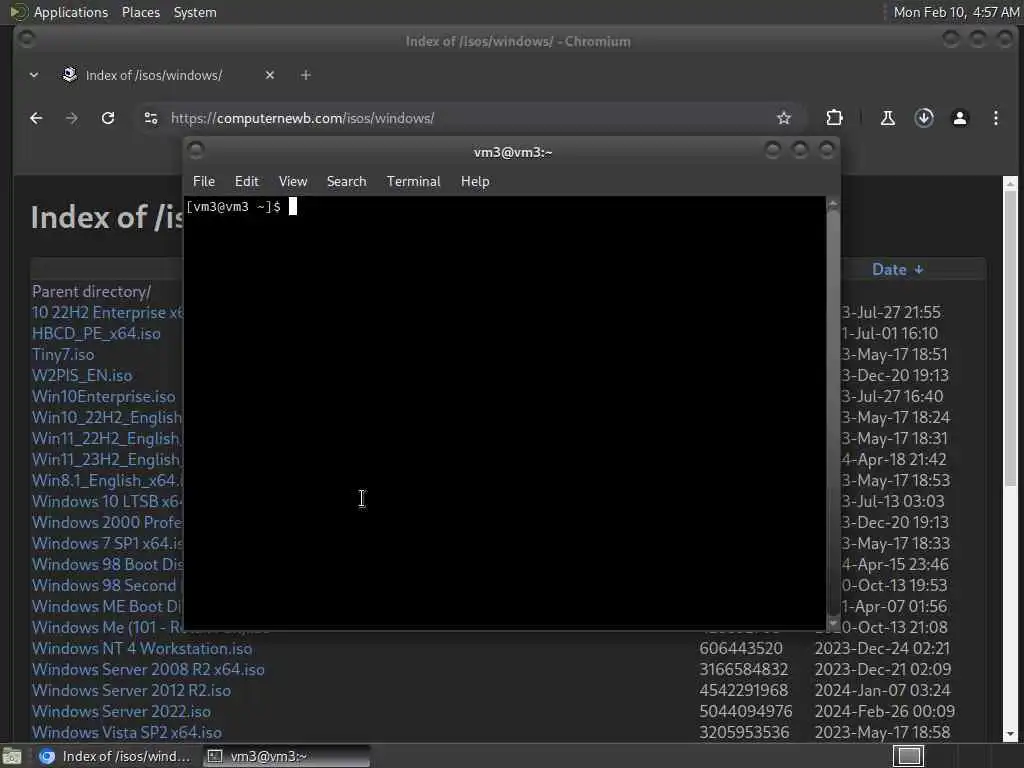This screenshot has height=768, width=1024.
Task: Sort listing by the Date column
Action: 897,270
